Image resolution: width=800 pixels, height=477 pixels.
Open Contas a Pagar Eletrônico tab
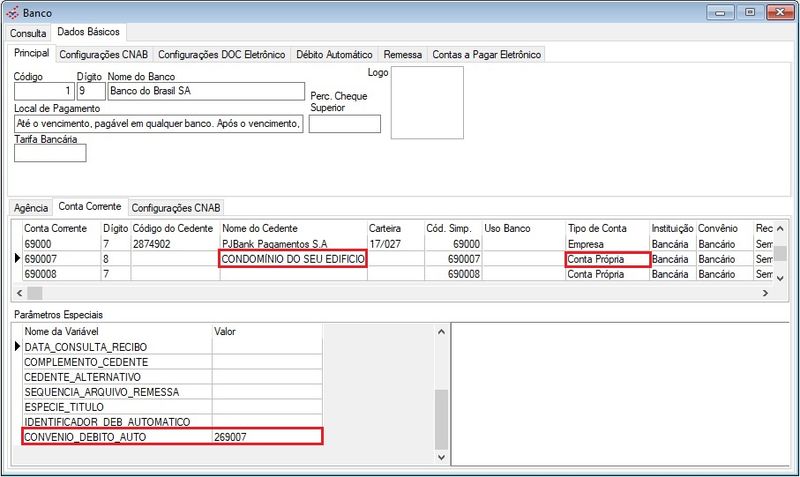pyautogui.click(x=486, y=54)
